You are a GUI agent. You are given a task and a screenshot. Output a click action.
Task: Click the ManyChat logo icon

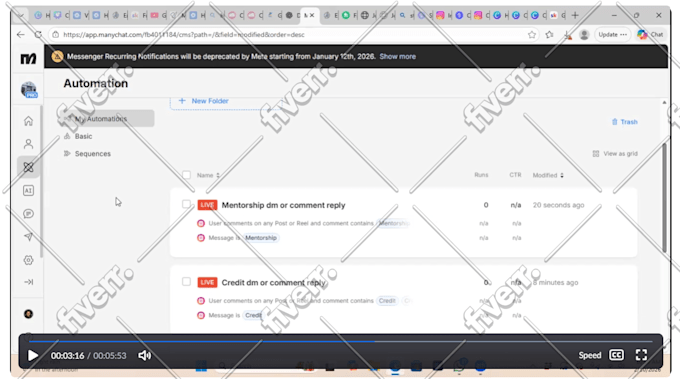[28, 58]
